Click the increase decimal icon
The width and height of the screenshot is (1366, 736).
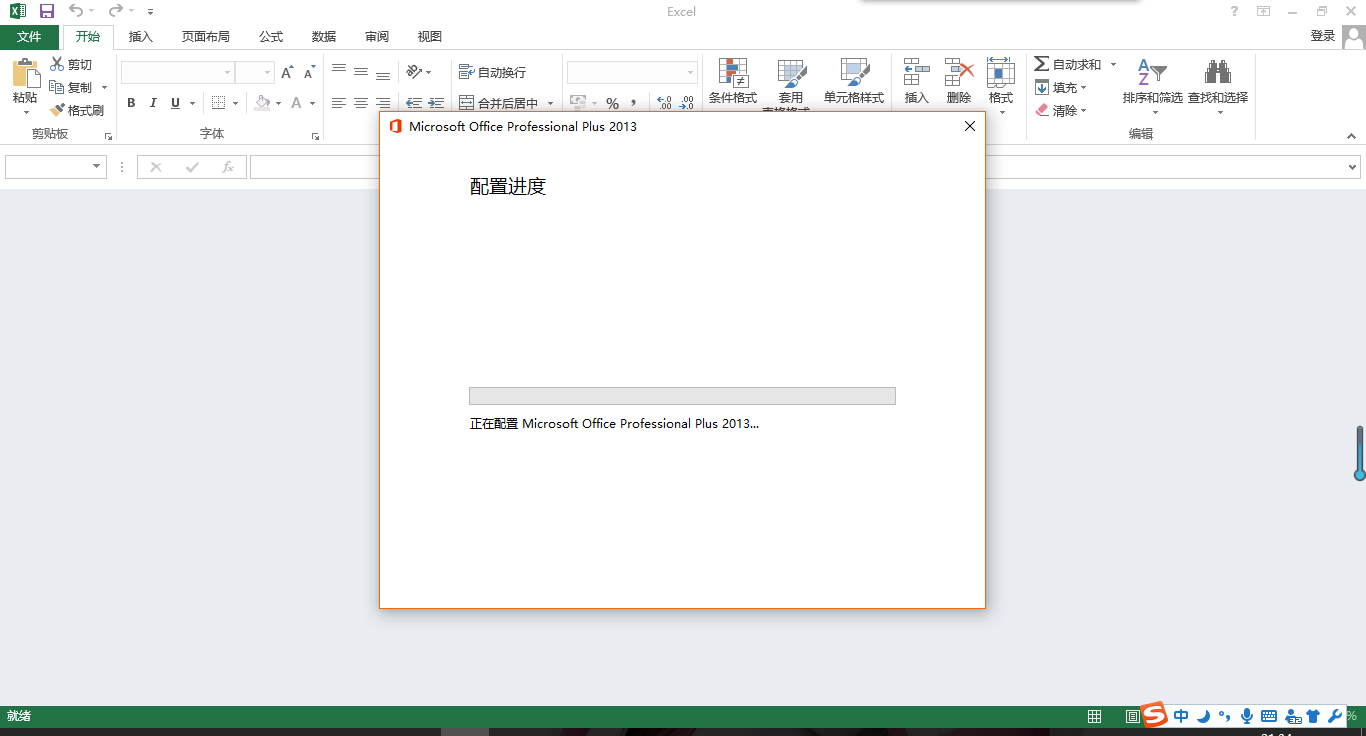click(x=664, y=103)
